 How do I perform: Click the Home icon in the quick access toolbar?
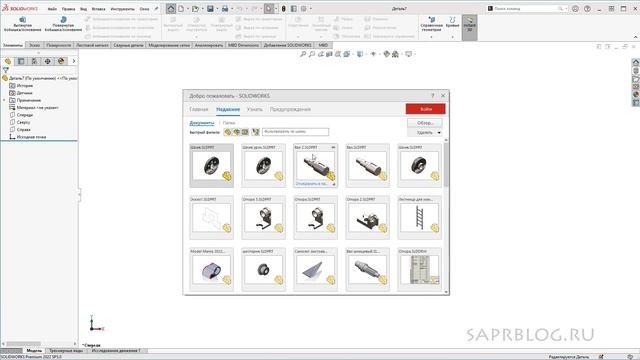171,9
